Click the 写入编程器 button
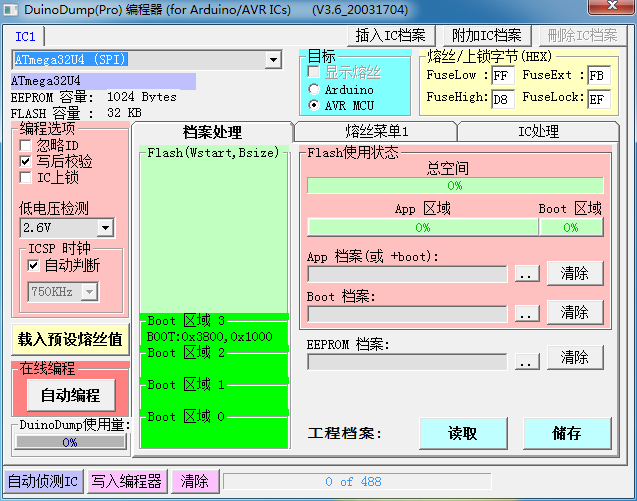 pos(127,481)
